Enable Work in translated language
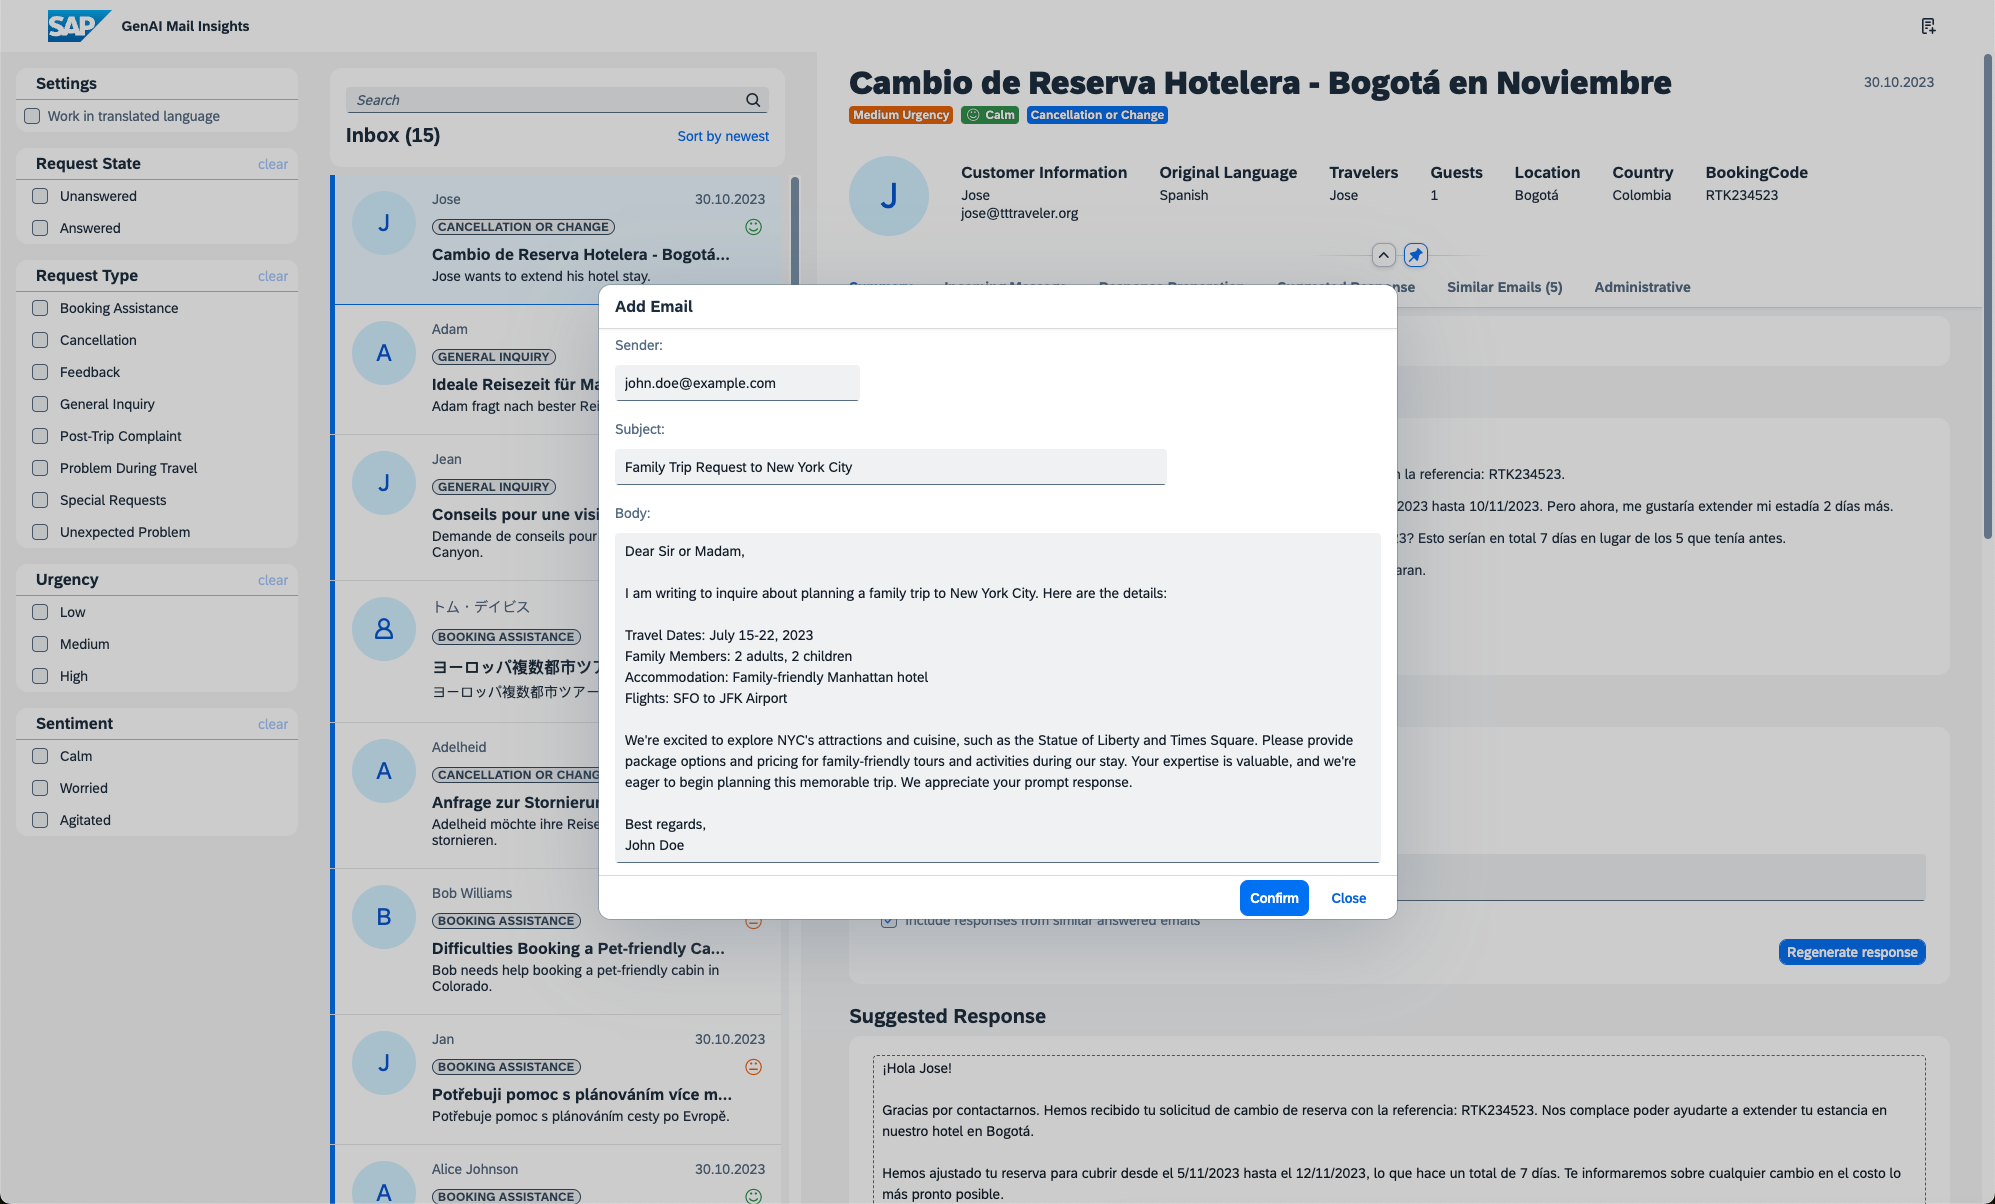 pos(33,116)
